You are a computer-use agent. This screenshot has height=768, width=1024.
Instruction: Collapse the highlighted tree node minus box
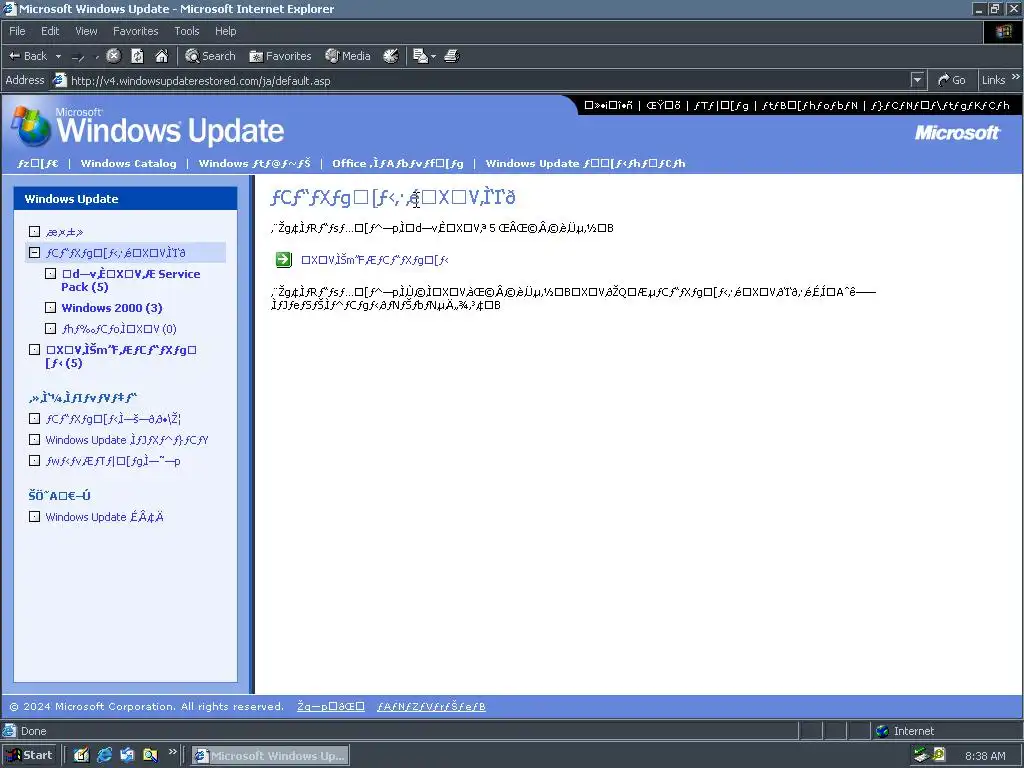[x=35, y=253]
